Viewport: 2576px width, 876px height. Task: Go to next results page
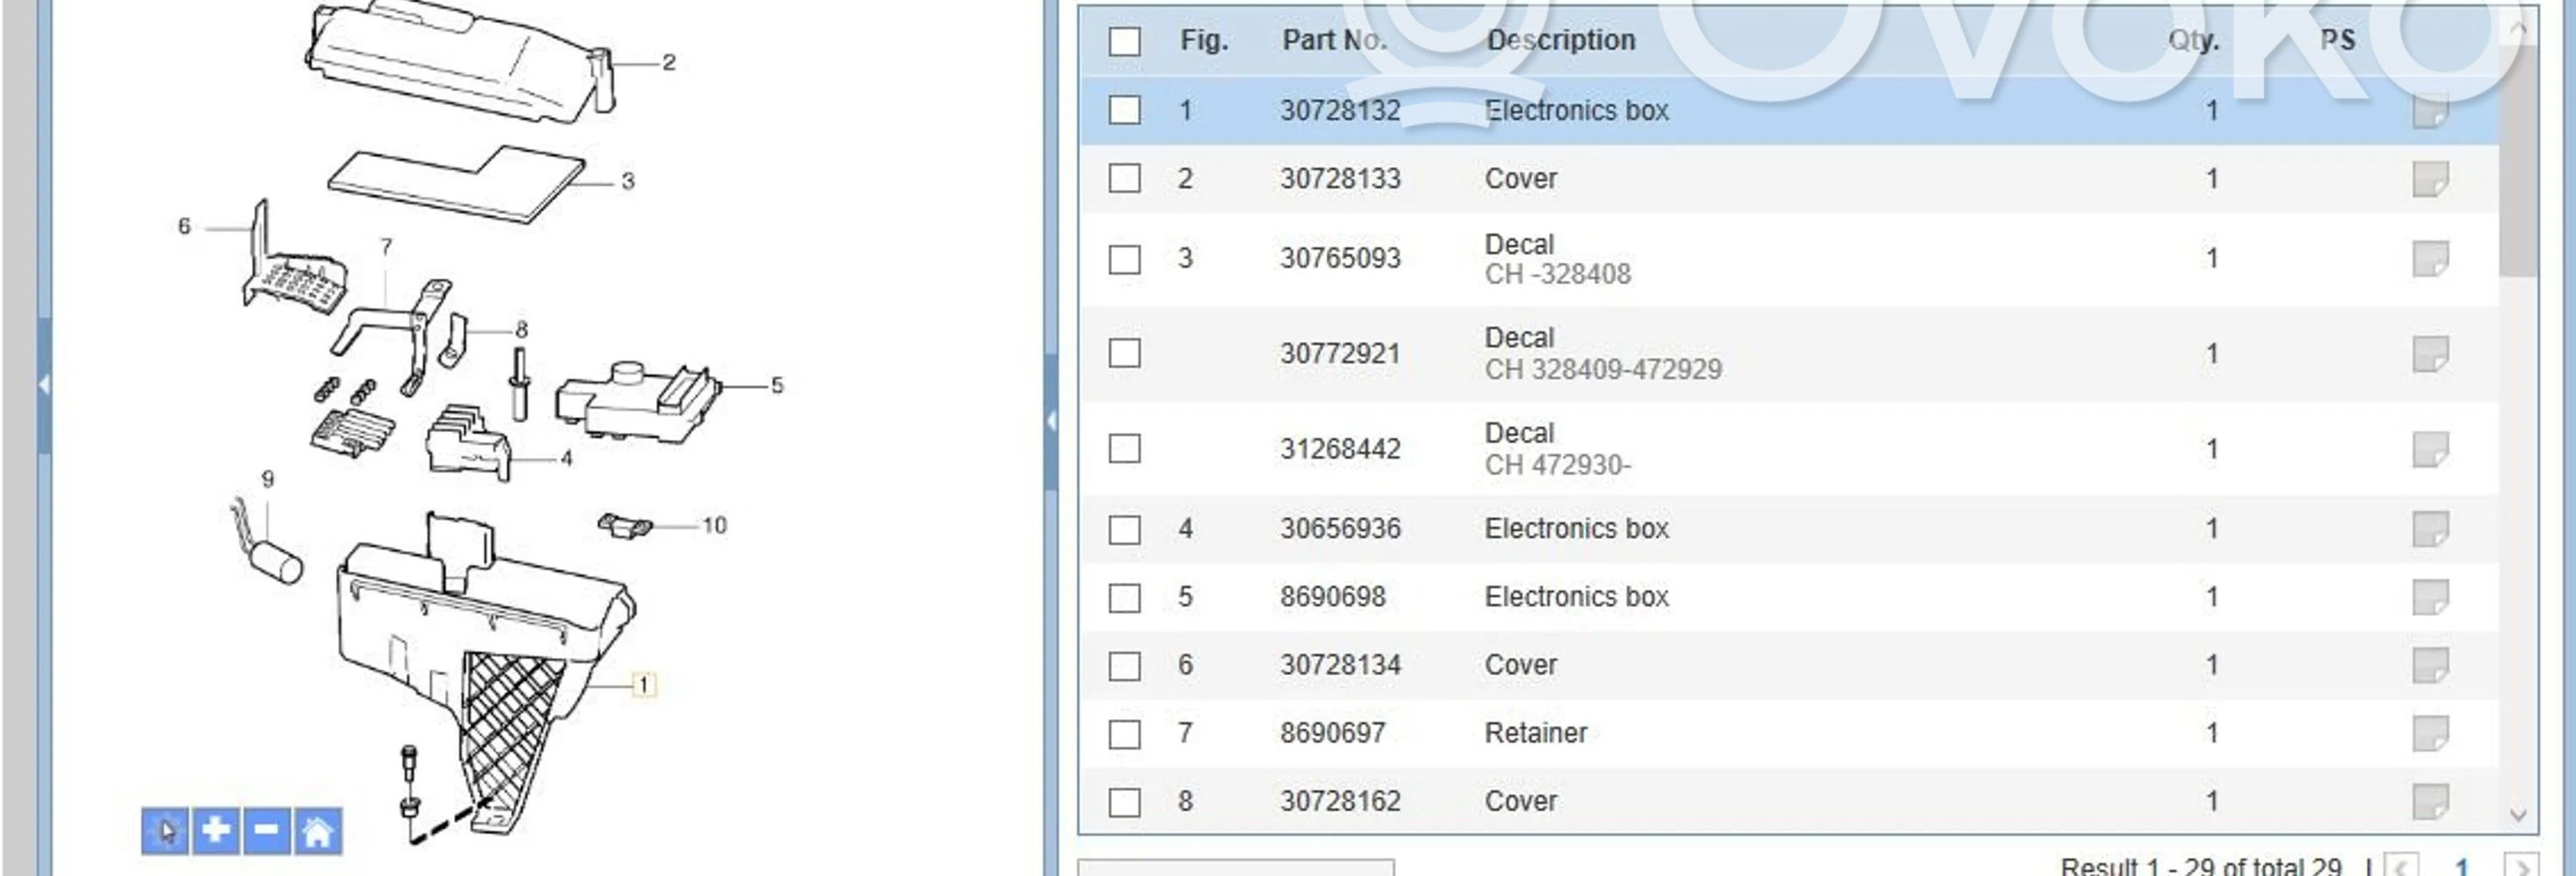[2521, 866]
